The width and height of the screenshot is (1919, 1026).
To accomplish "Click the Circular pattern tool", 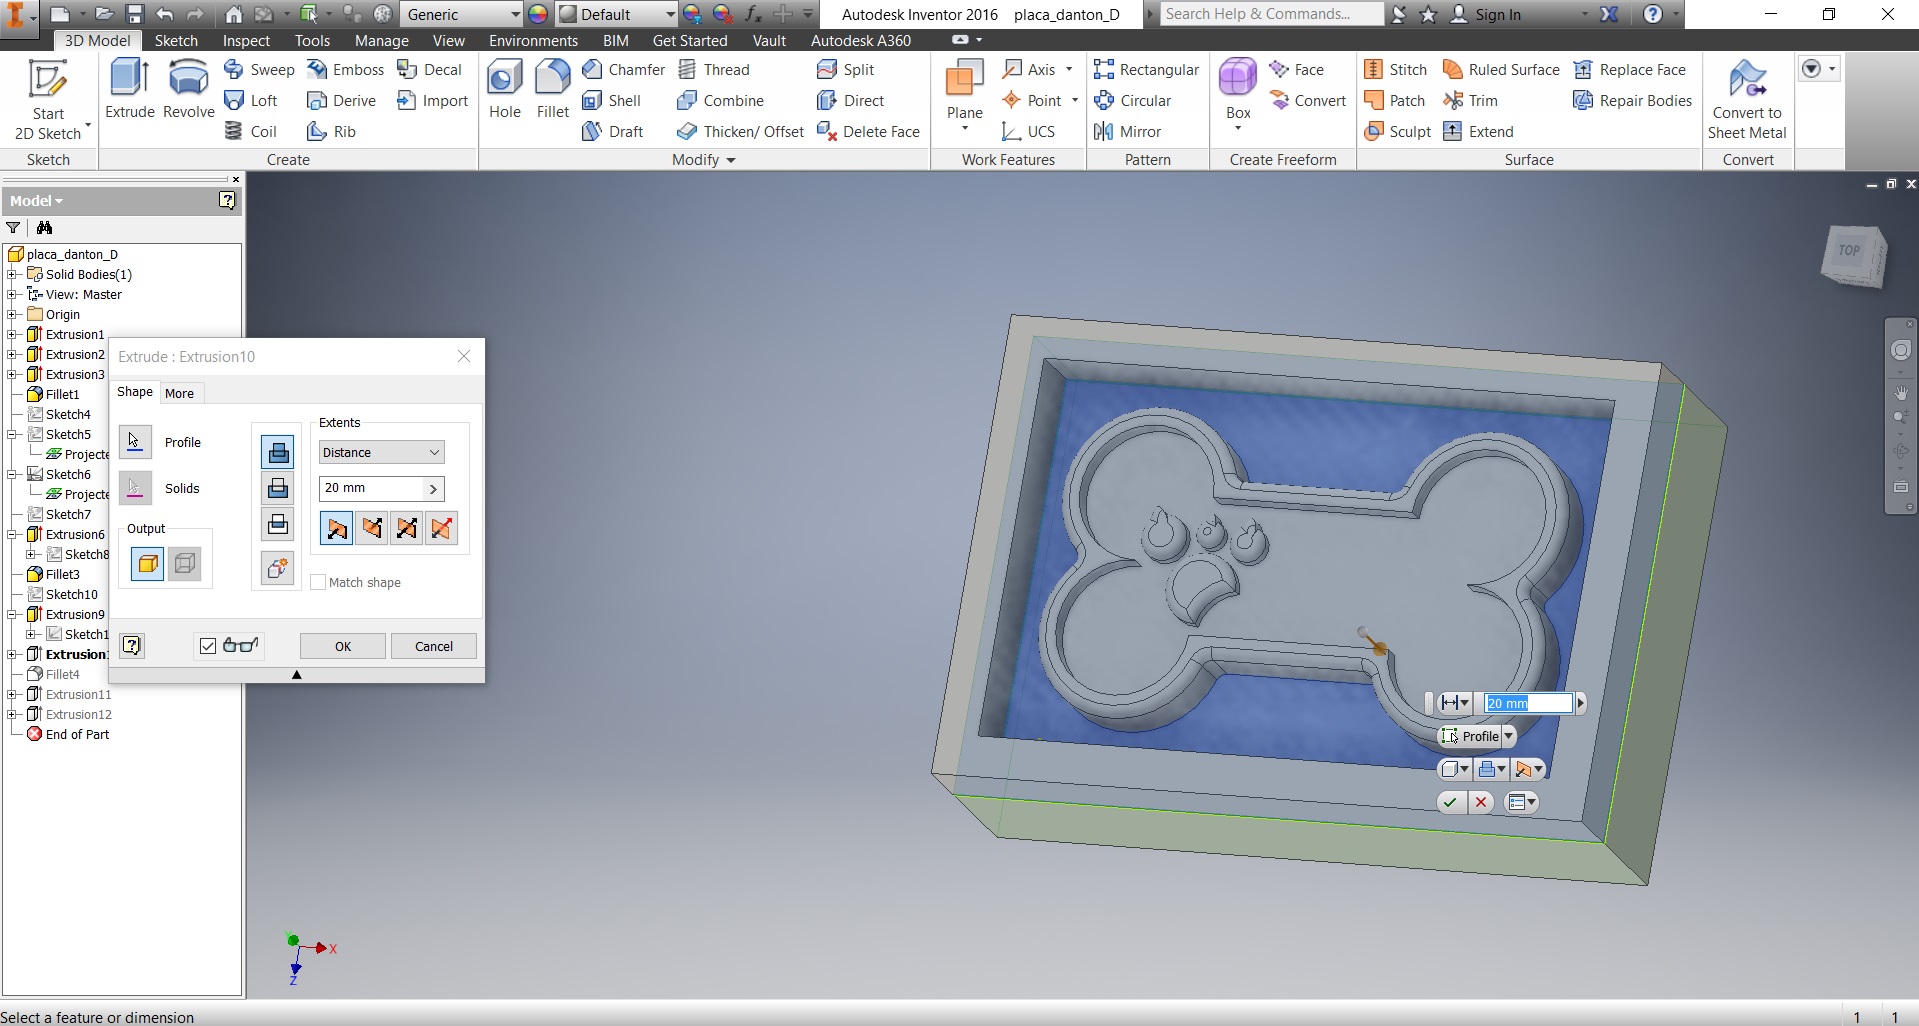I will pos(1132,100).
